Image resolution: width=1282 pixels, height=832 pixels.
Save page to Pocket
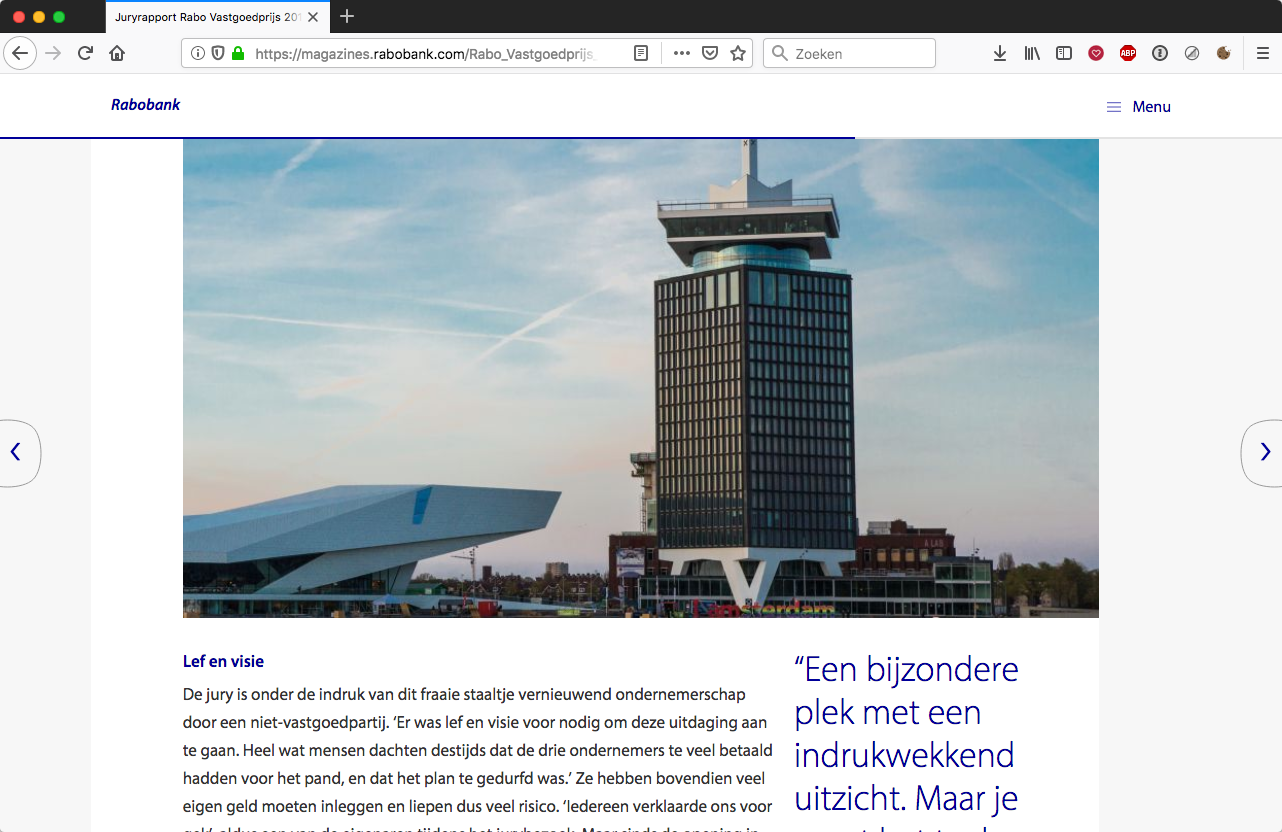[710, 54]
